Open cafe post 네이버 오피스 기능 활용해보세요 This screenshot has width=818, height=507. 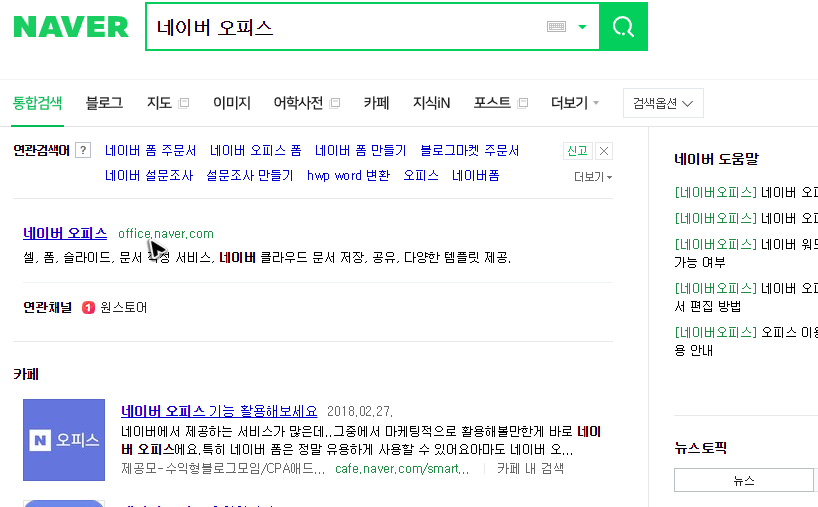219,411
